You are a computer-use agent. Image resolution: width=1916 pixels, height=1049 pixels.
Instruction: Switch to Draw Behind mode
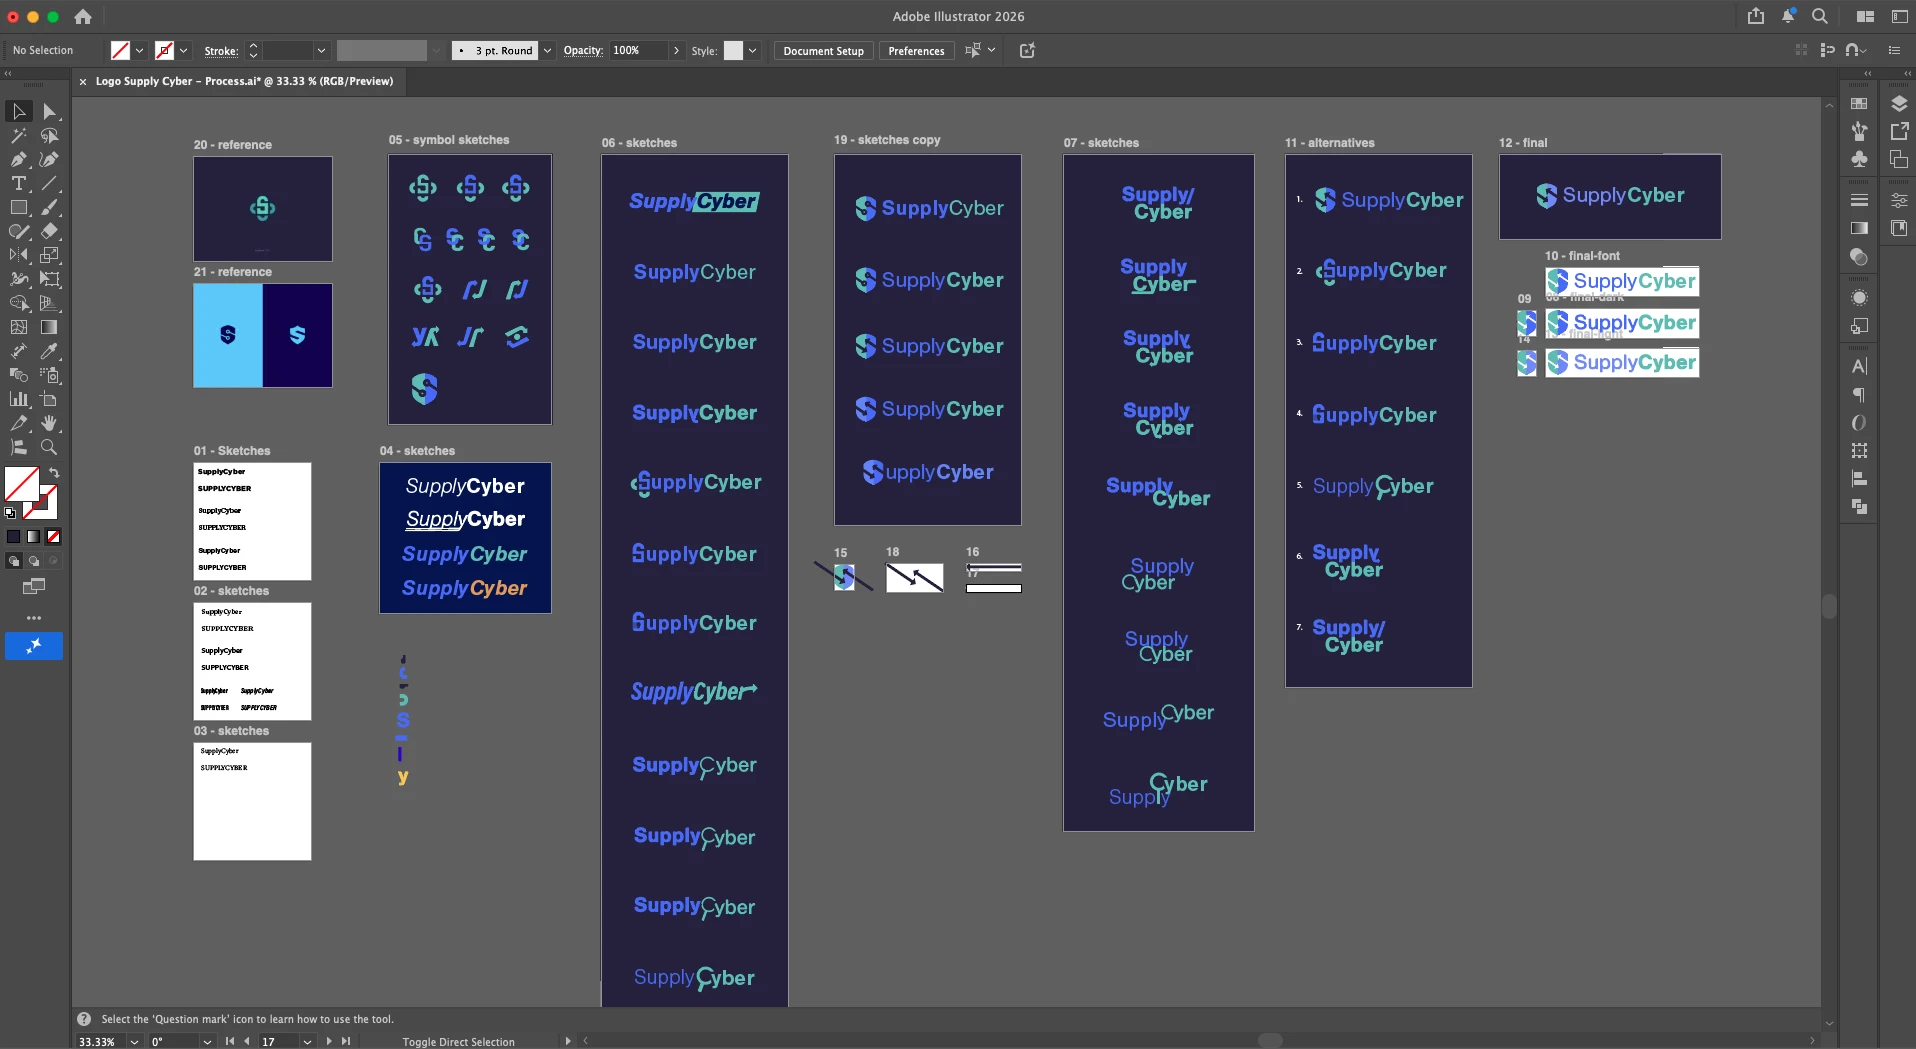(x=34, y=561)
